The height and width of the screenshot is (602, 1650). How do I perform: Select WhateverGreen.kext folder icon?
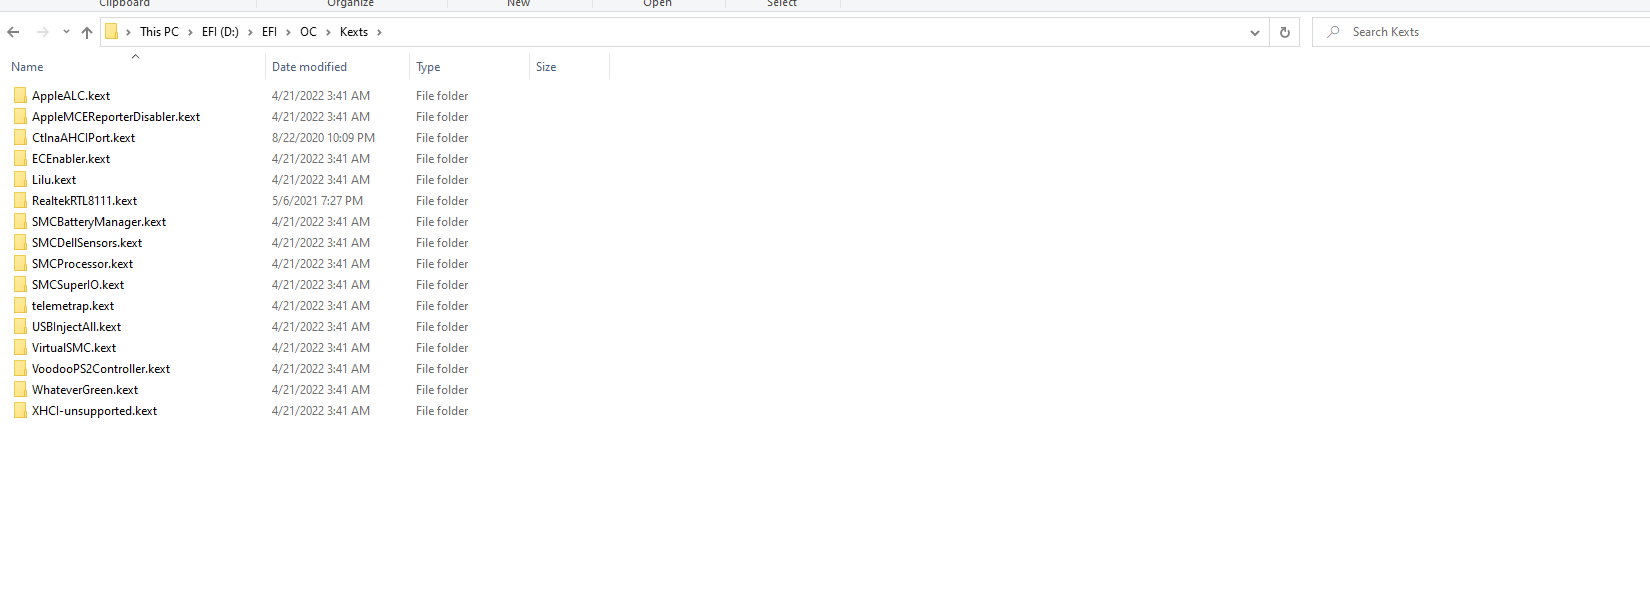pyautogui.click(x=20, y=390)
